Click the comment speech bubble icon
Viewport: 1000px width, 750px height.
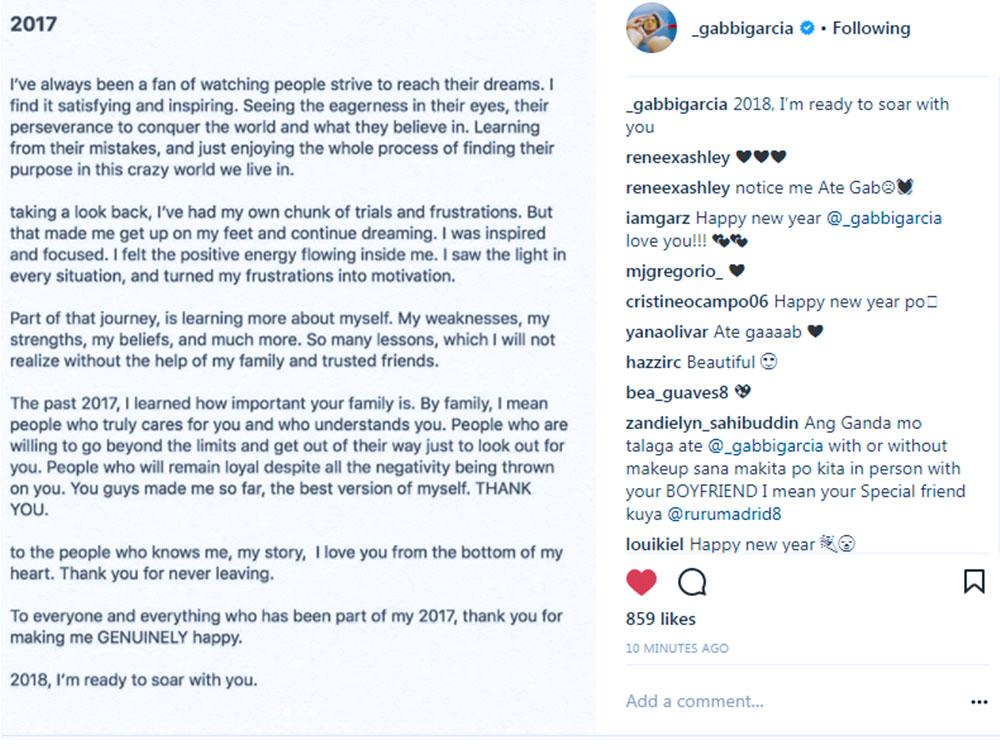(x=692, y=581)
